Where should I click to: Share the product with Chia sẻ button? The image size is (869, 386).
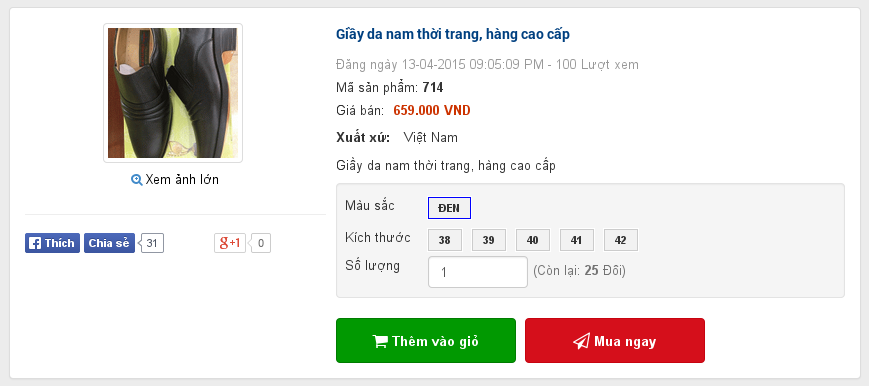coord(109,243)
